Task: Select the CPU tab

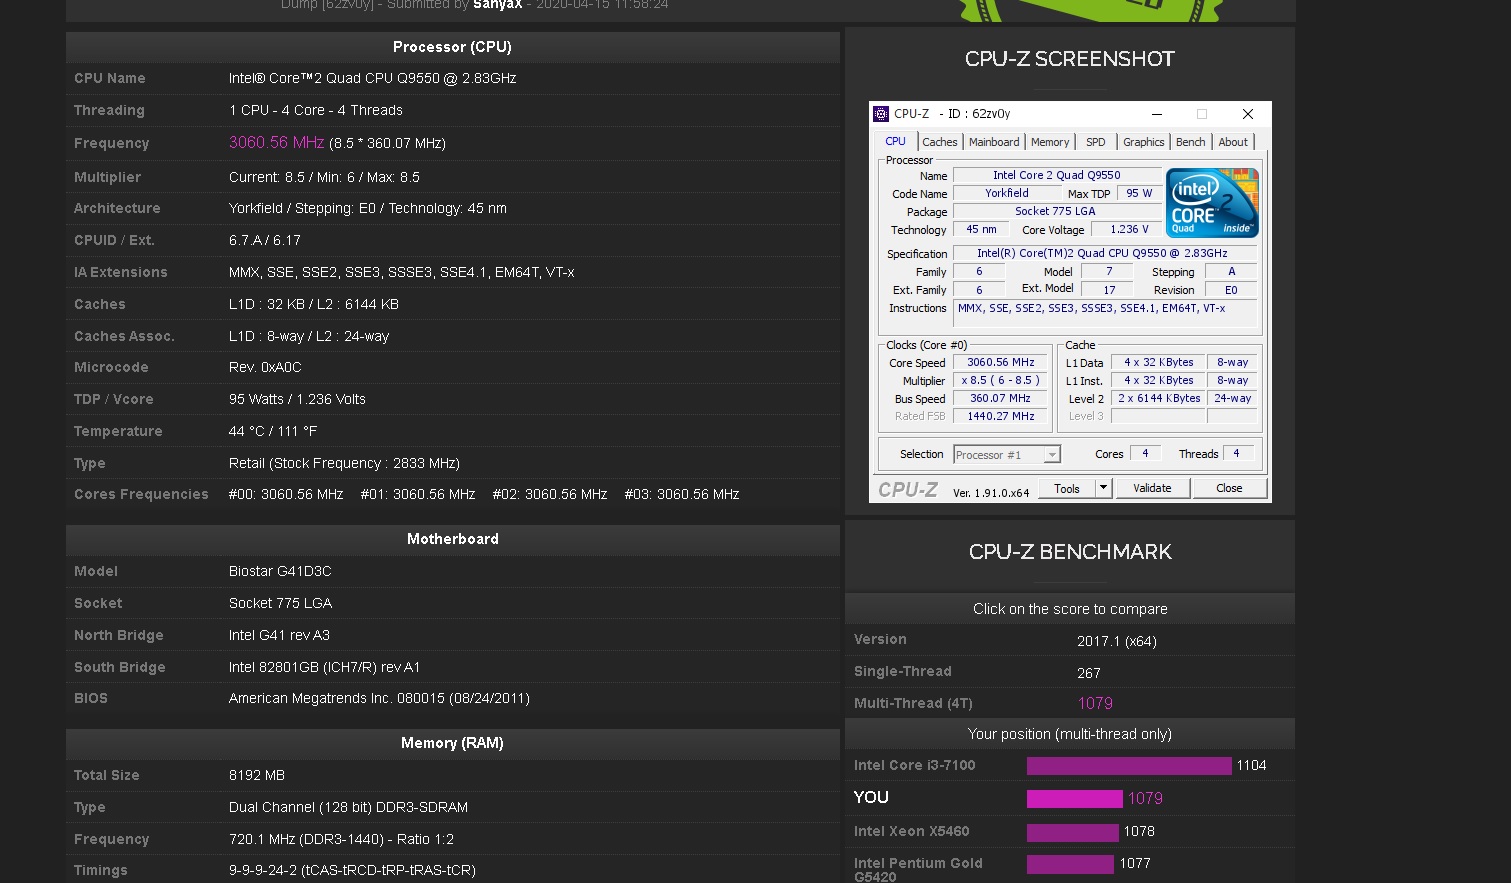Action: click(895, 141)
